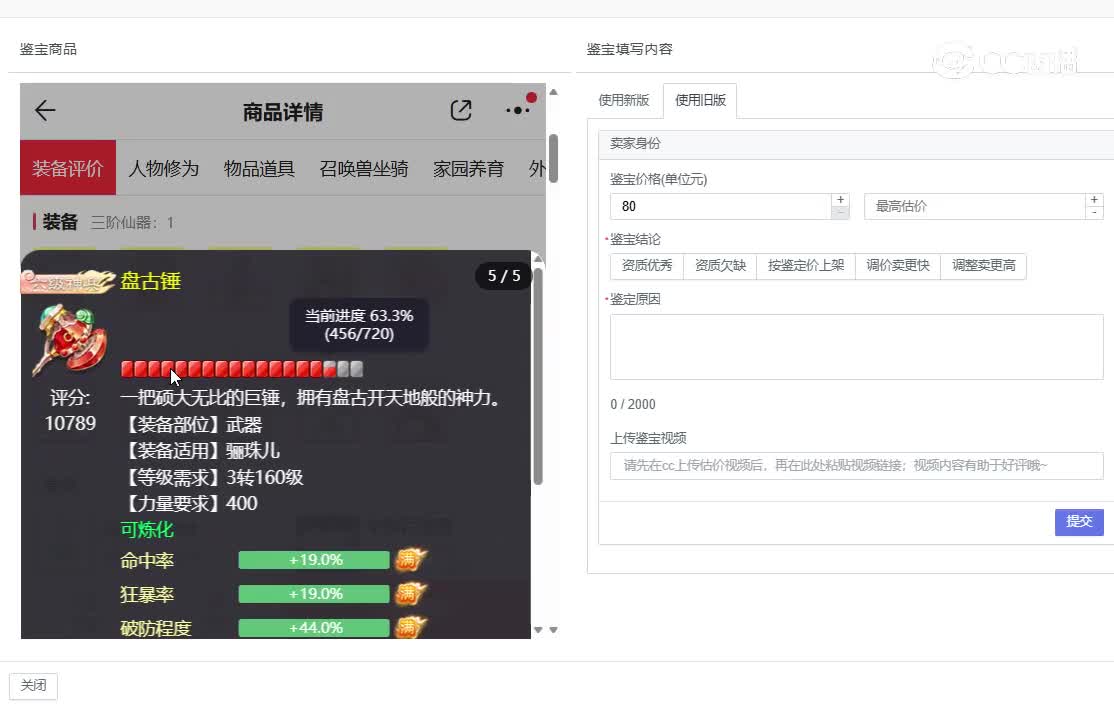Choose the 资质优秀 conclusion option
The image size is (1114, 708).
(647, 266)
